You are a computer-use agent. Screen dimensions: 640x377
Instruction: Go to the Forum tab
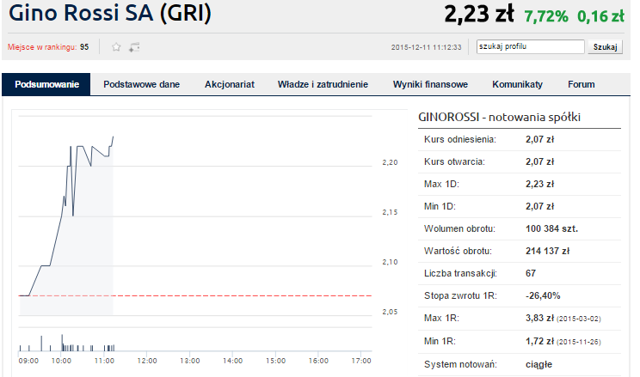581,84
